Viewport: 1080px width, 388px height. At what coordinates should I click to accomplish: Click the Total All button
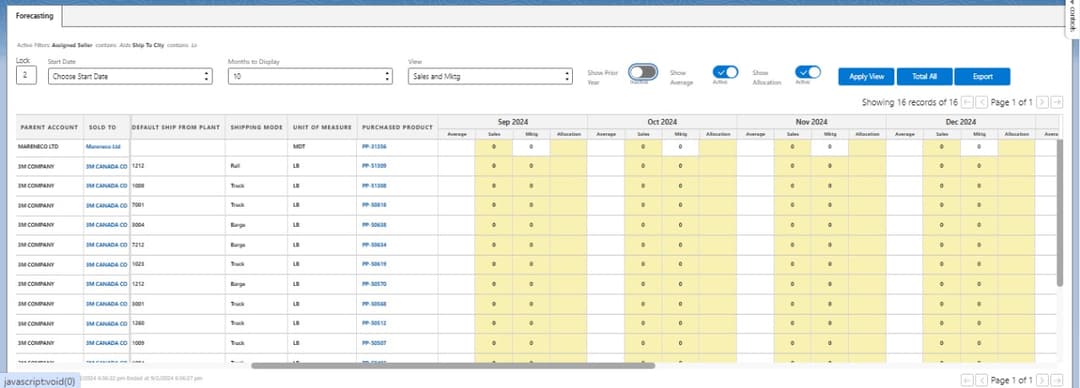pos(924,76)
